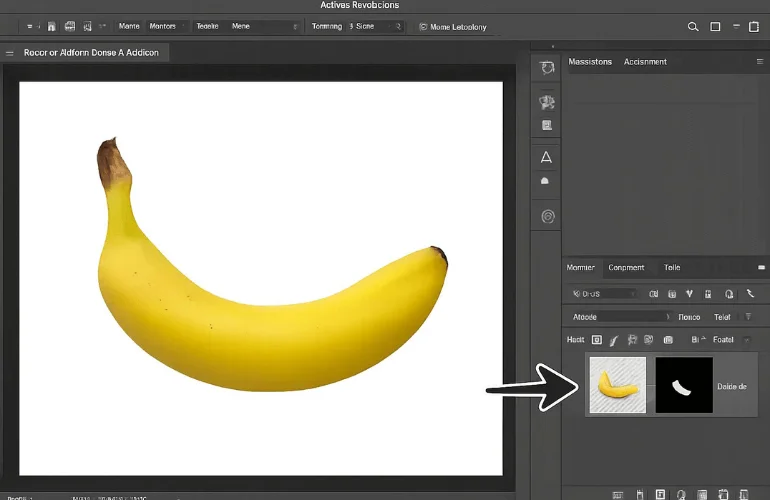The height and width of the screenshot is (500, 770).
Task: Select the Conpment panel tab
Action: (626, 268)
